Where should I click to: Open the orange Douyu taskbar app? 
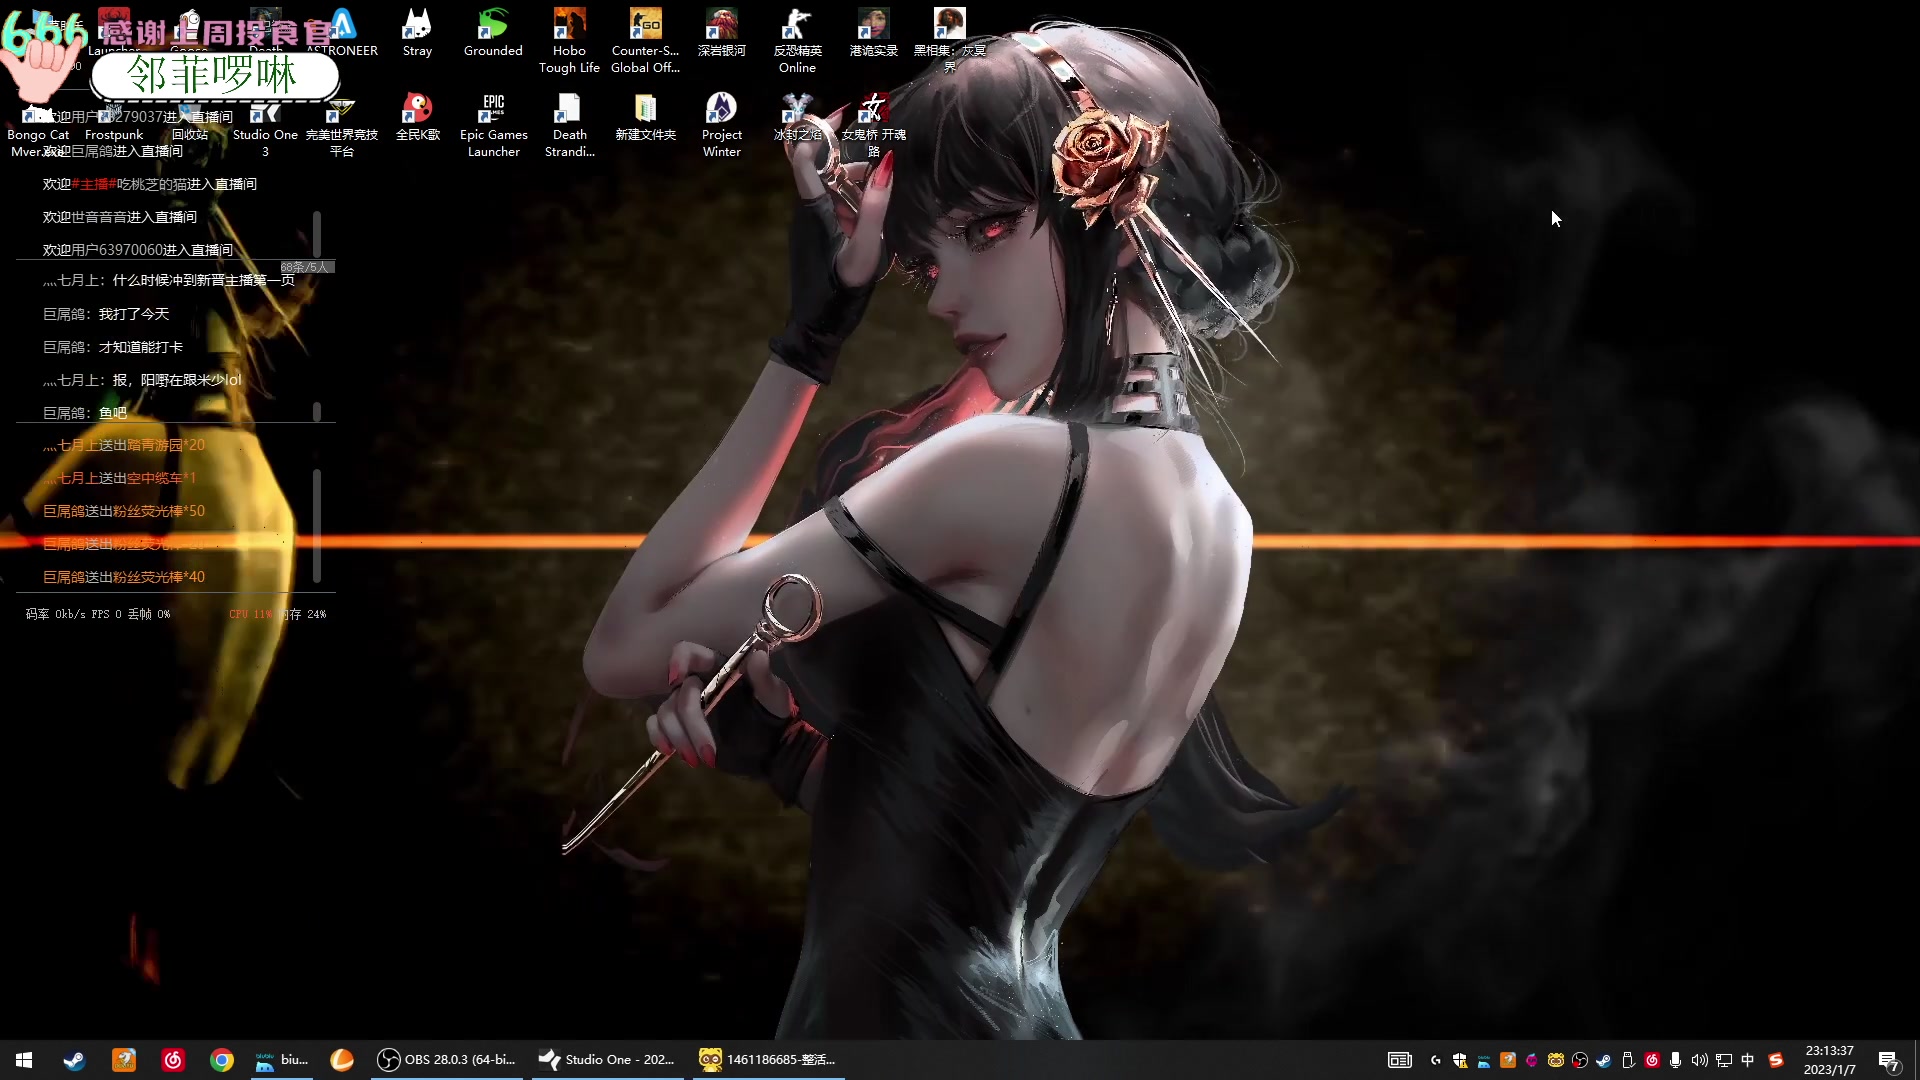[123, 1060]
